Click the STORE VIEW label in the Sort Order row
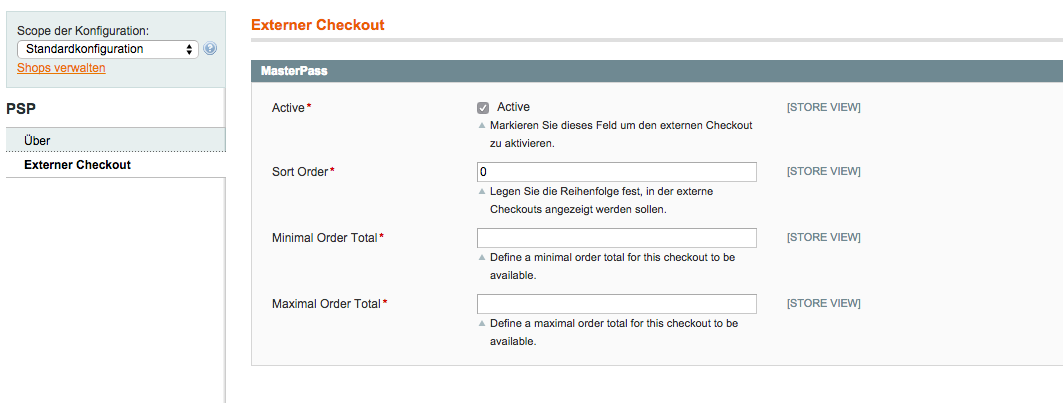Viewport: 1063px width, 403px height. [823, 172]
